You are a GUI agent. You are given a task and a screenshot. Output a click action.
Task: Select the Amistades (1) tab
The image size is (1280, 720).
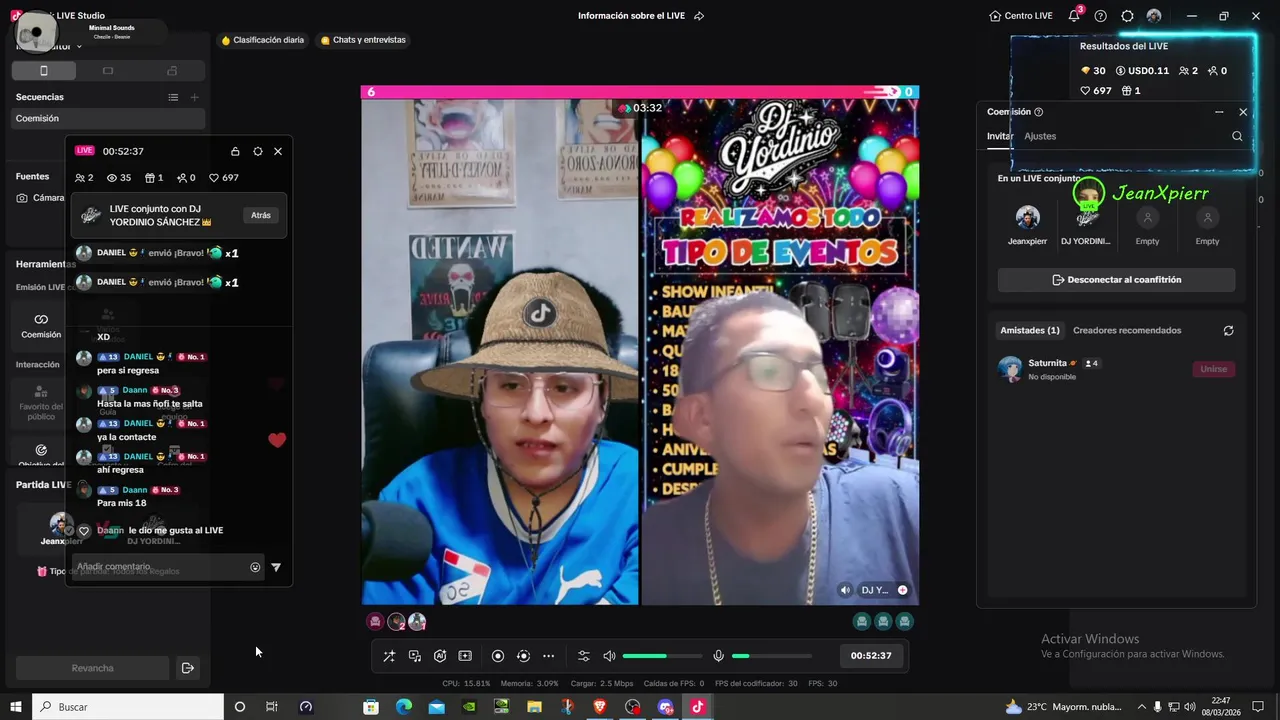(x=1030, y=330)
